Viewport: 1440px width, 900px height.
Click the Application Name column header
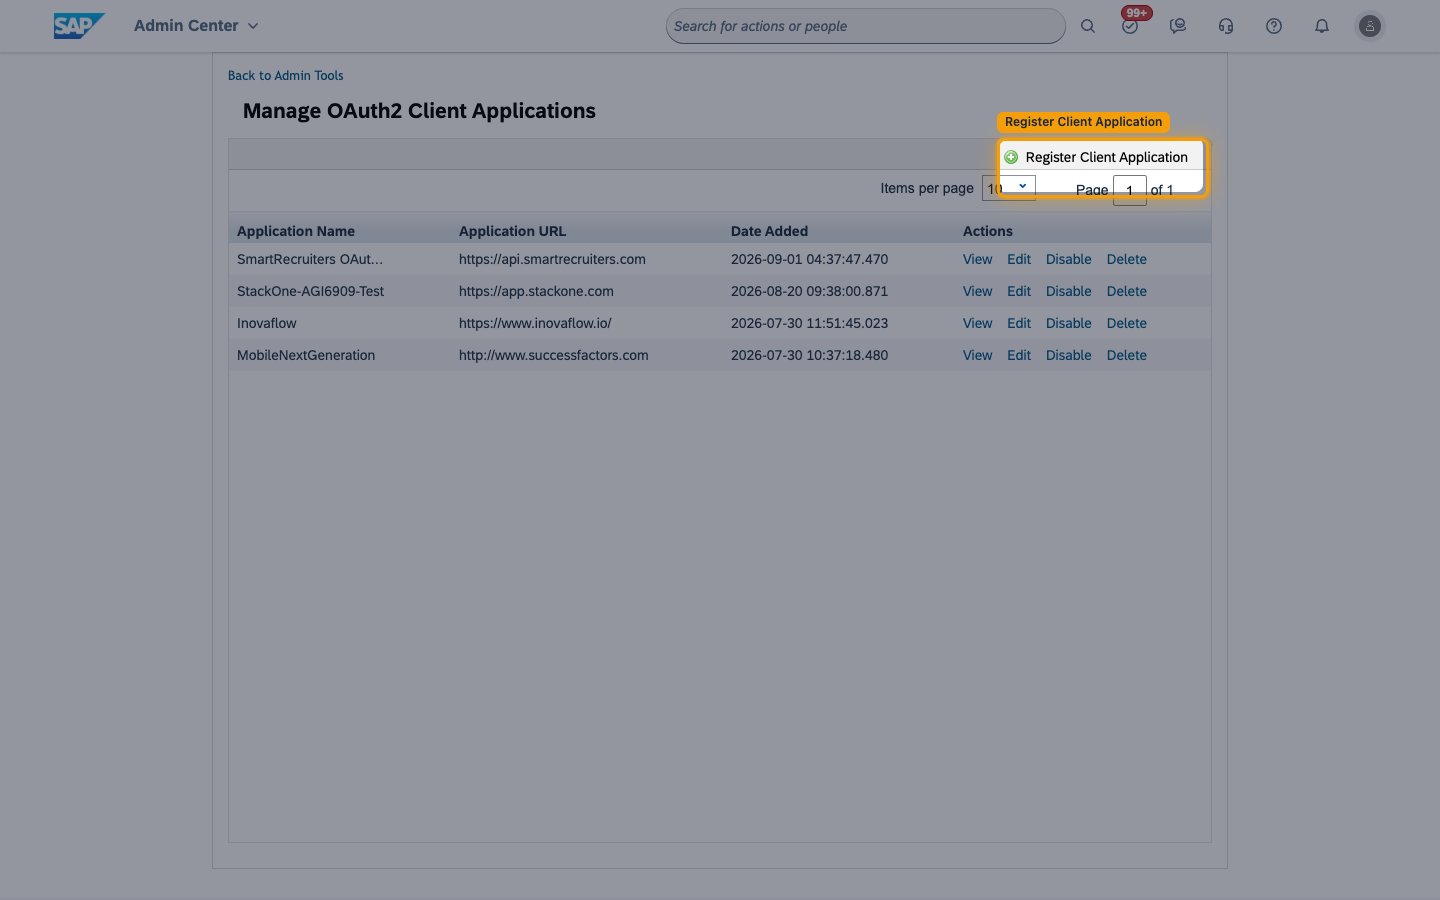[296, 231]
